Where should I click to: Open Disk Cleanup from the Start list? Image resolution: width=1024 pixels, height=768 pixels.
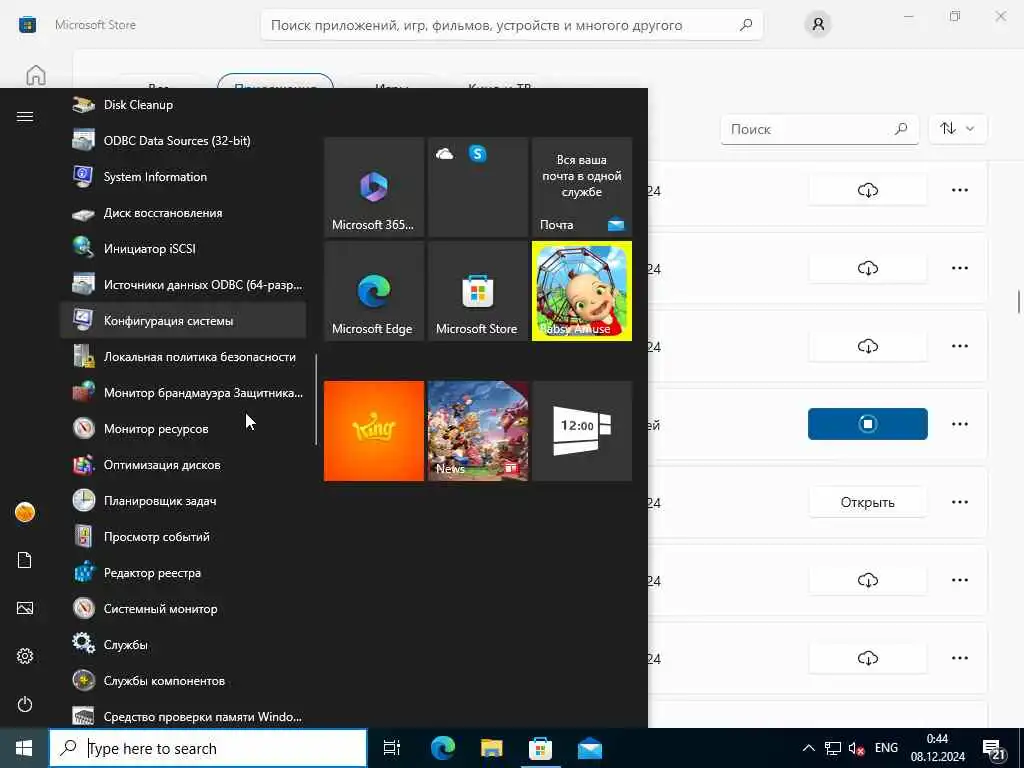(183, 104)
